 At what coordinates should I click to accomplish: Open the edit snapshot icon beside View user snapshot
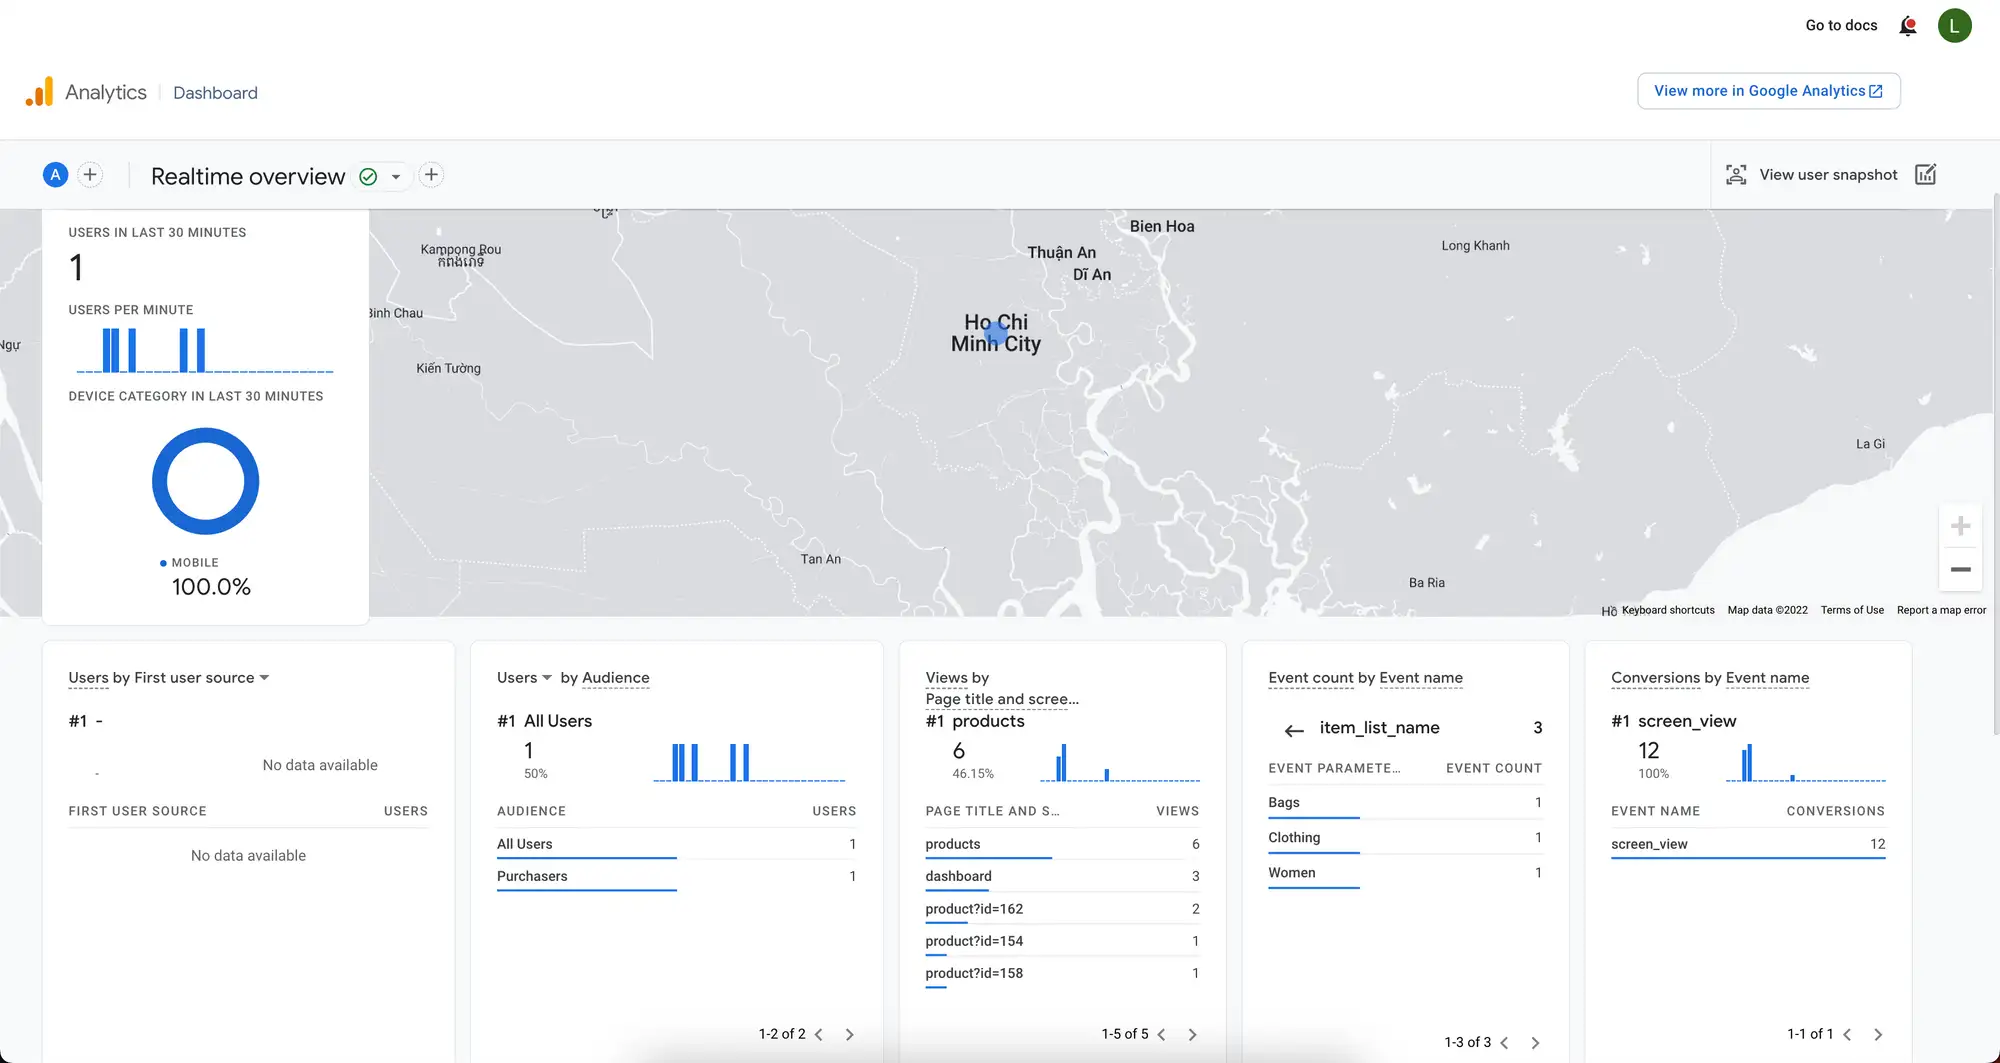point(1925,175)
